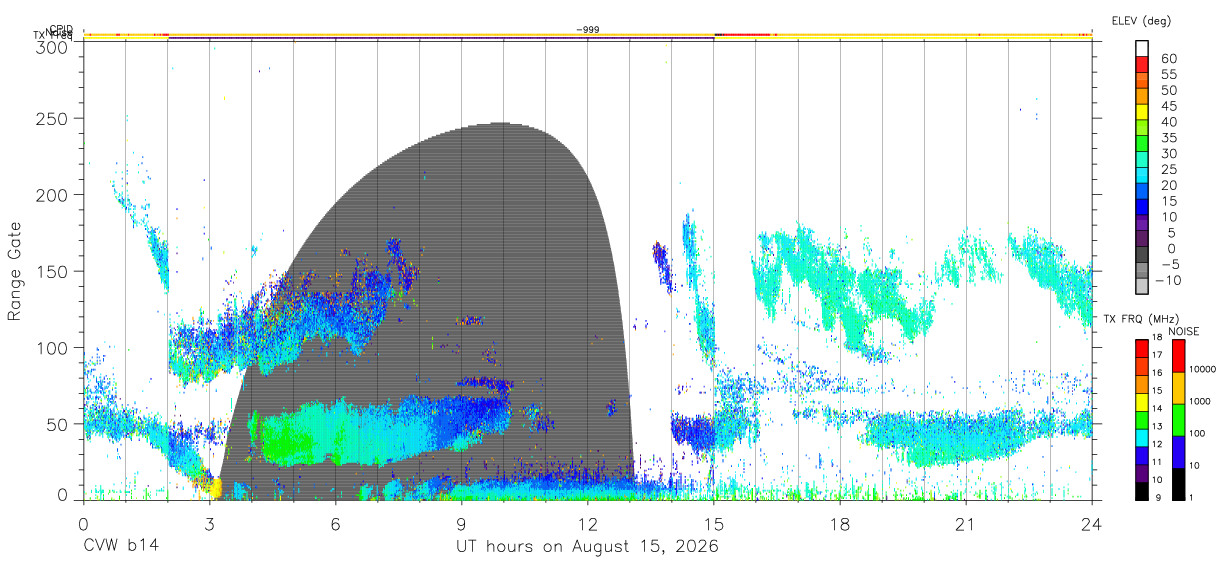Viewport: 1228px width, 567px height.
Task: Select the purple swatch in TX FRQ bar
Action: [1142, 473]
